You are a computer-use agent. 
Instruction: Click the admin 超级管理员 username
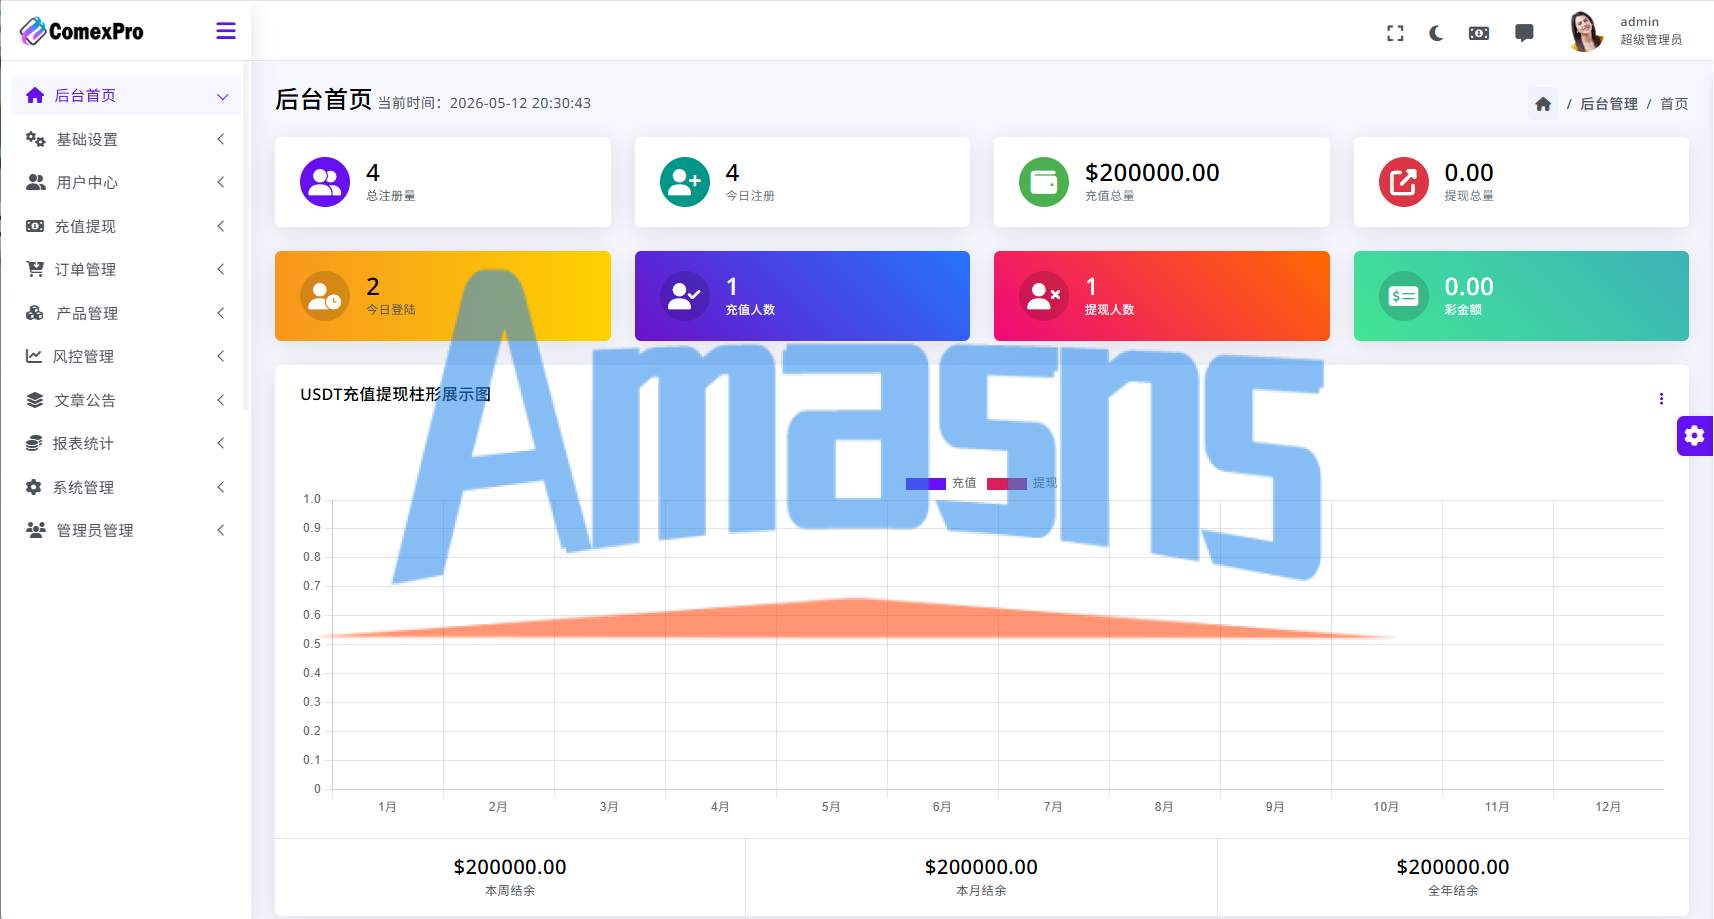click(1651, 31)
